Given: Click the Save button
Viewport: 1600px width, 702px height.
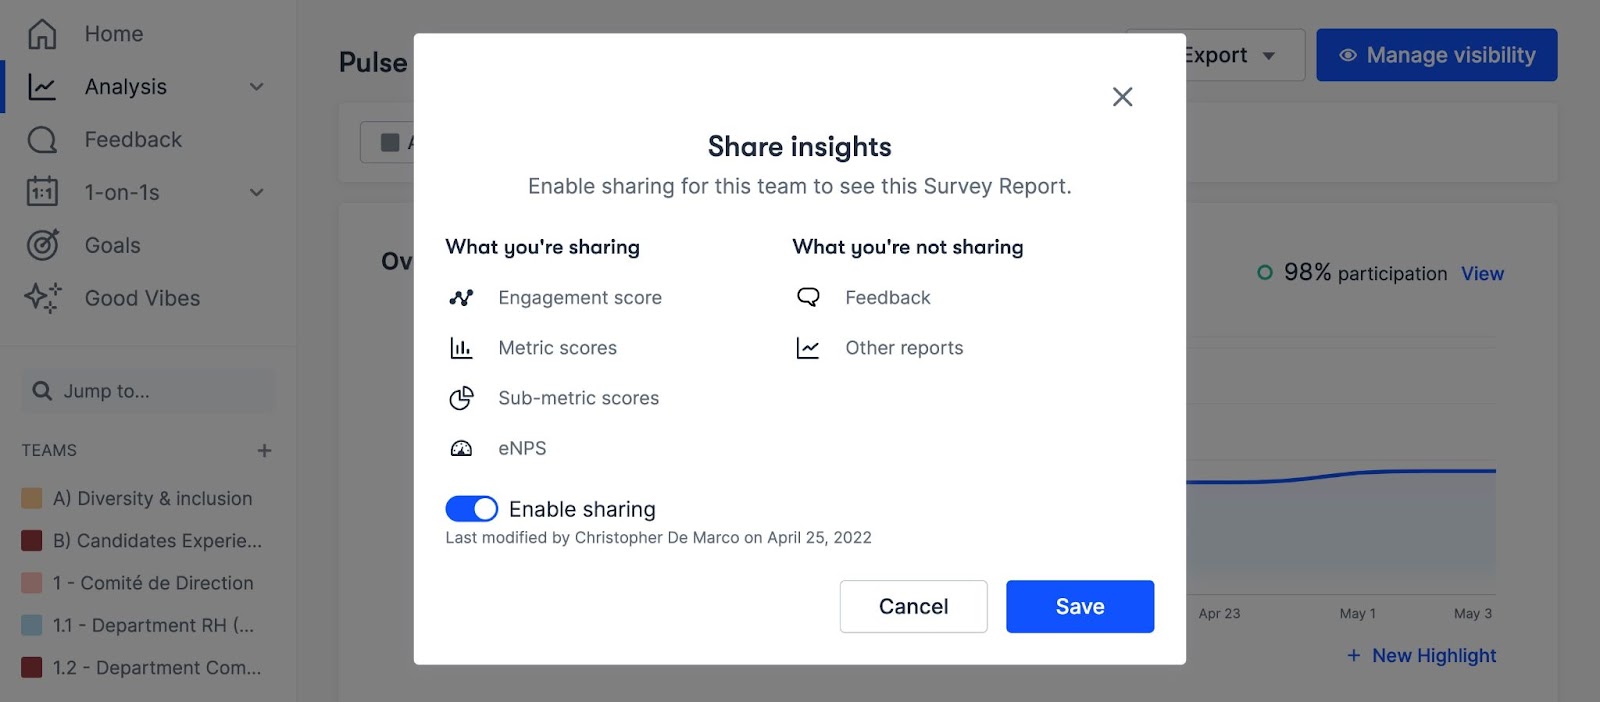Looking at the screenshot, I should point(1080,606).
